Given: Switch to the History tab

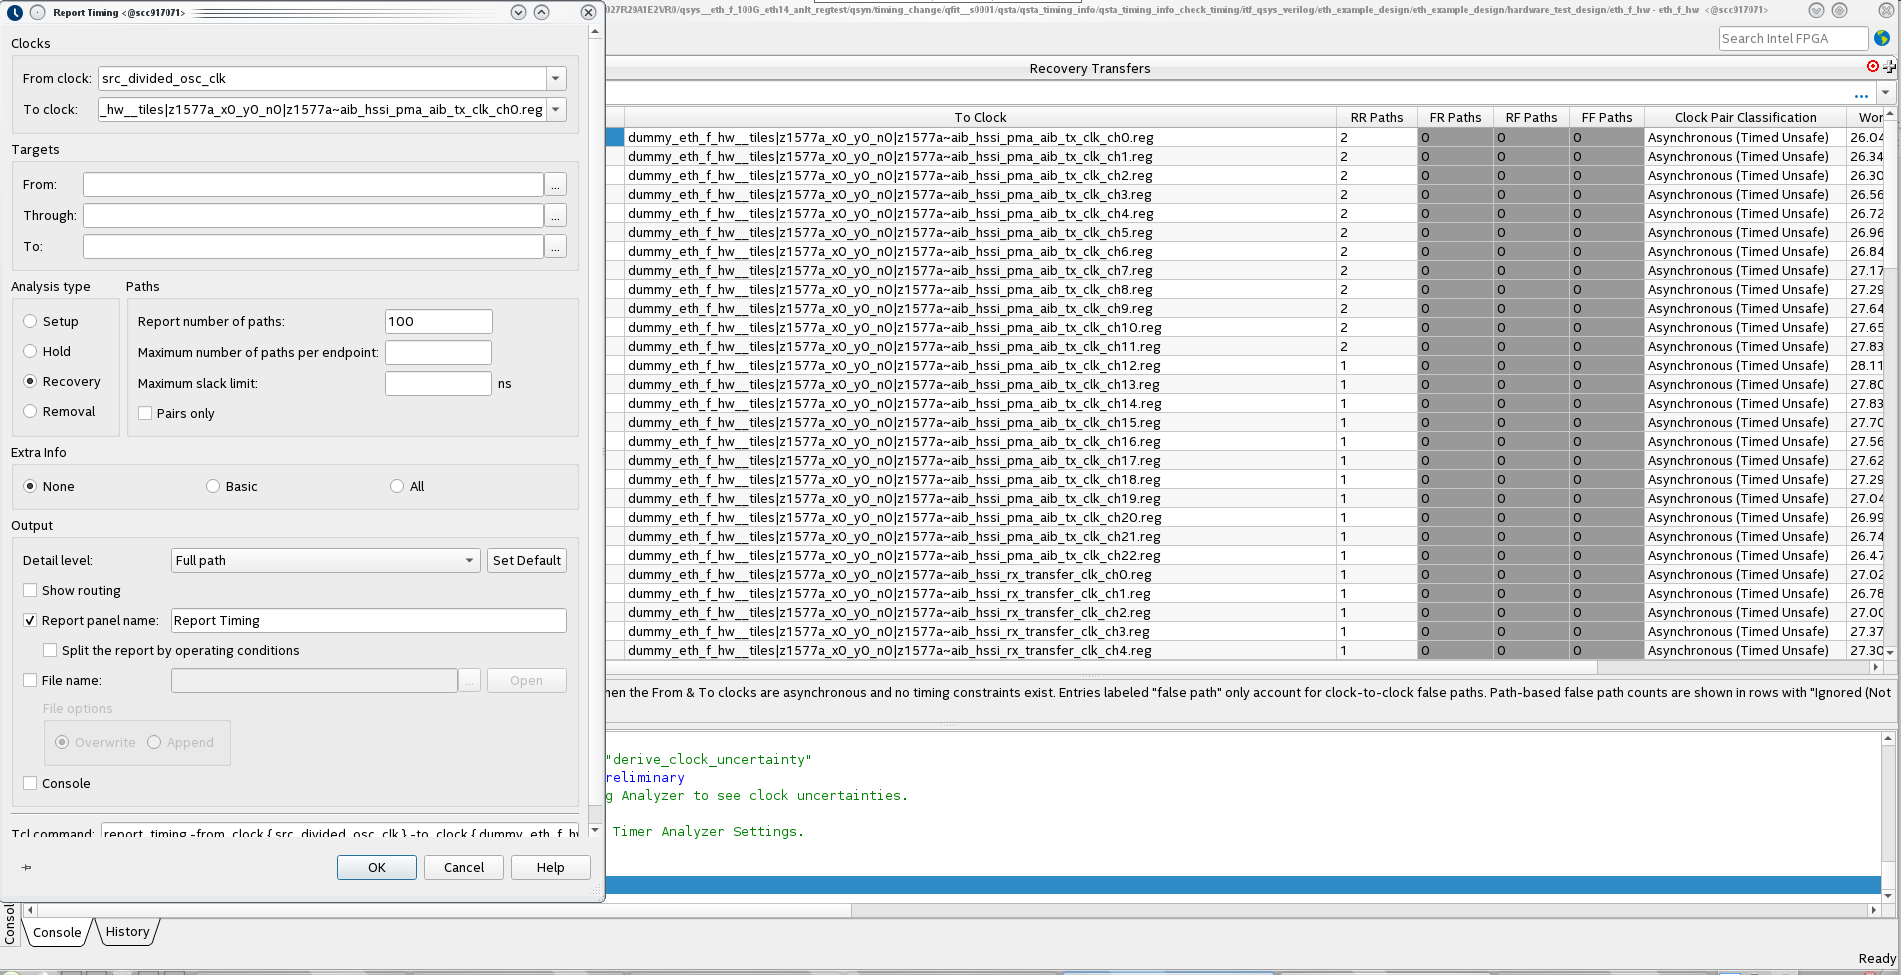Looking at the screenshot, I should point(127,931).
